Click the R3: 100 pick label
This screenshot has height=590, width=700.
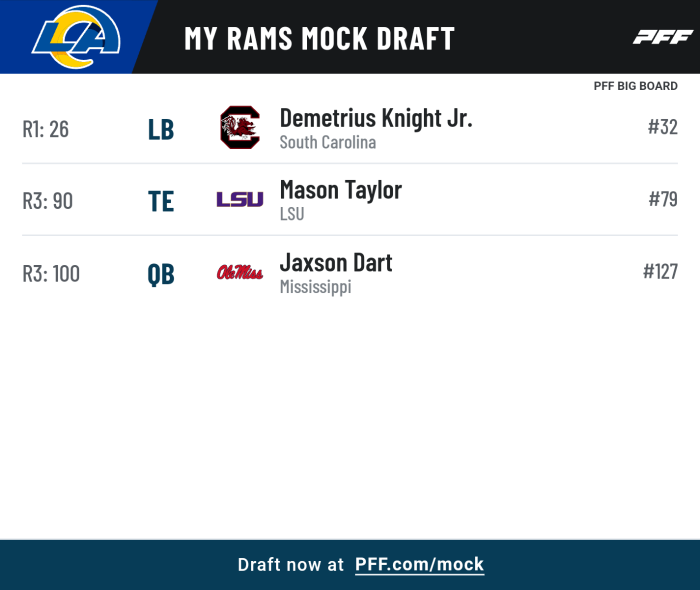pyautogui.click(x=51, y=274)
